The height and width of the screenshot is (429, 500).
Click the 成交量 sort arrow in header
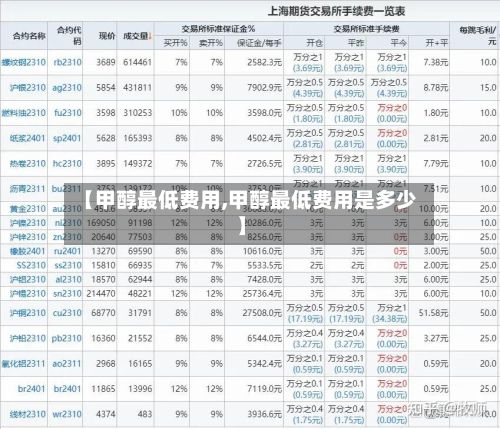(150, 36)
